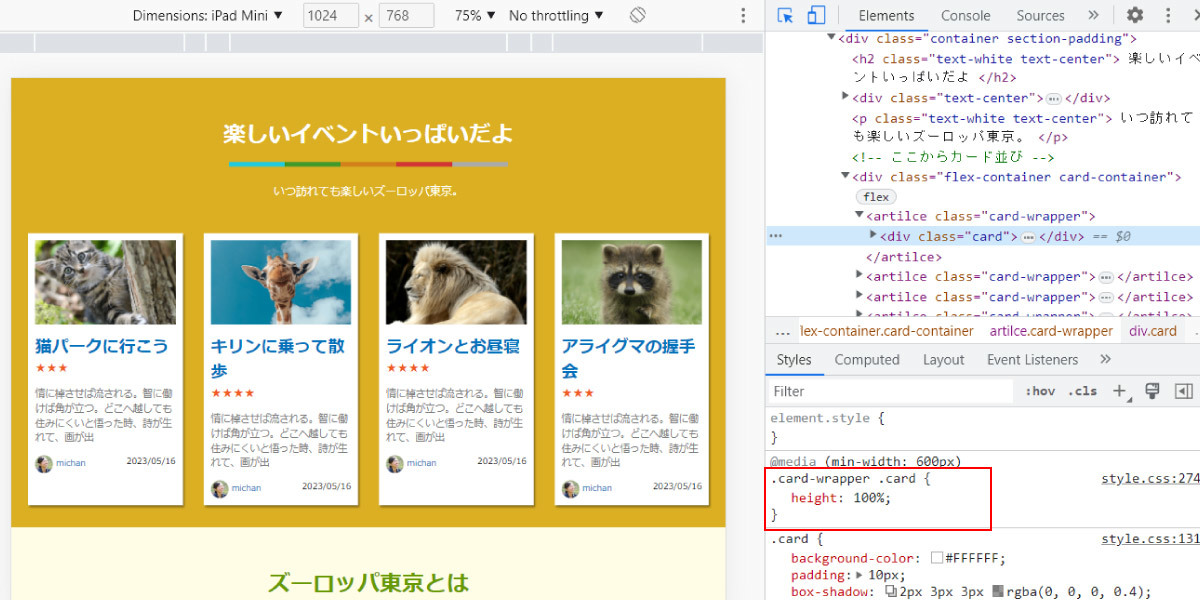
Task: Toggle the .cls class editor button
Action: [1082, 391]
